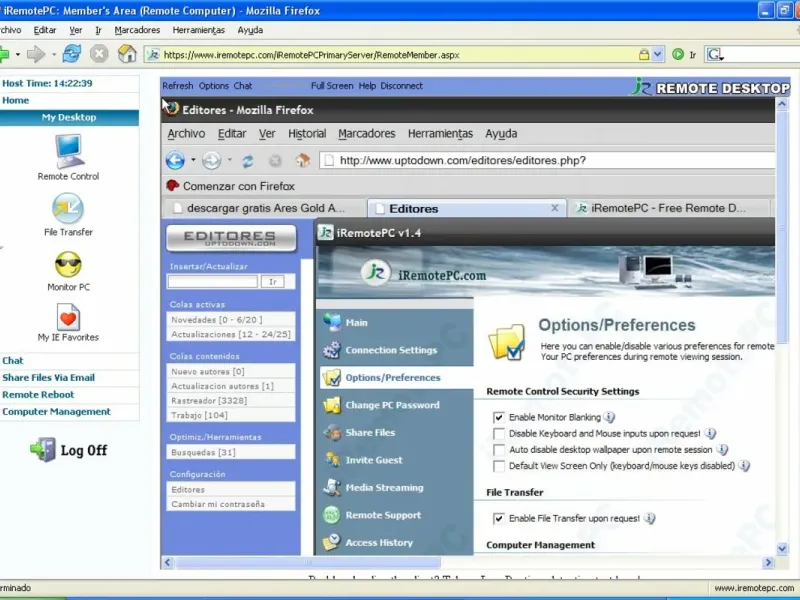Viewport: 800px width, 600px height.
Task: Click the Insertar/Actualizar input field
Action: pyautogui.click(x=213, y=282)
